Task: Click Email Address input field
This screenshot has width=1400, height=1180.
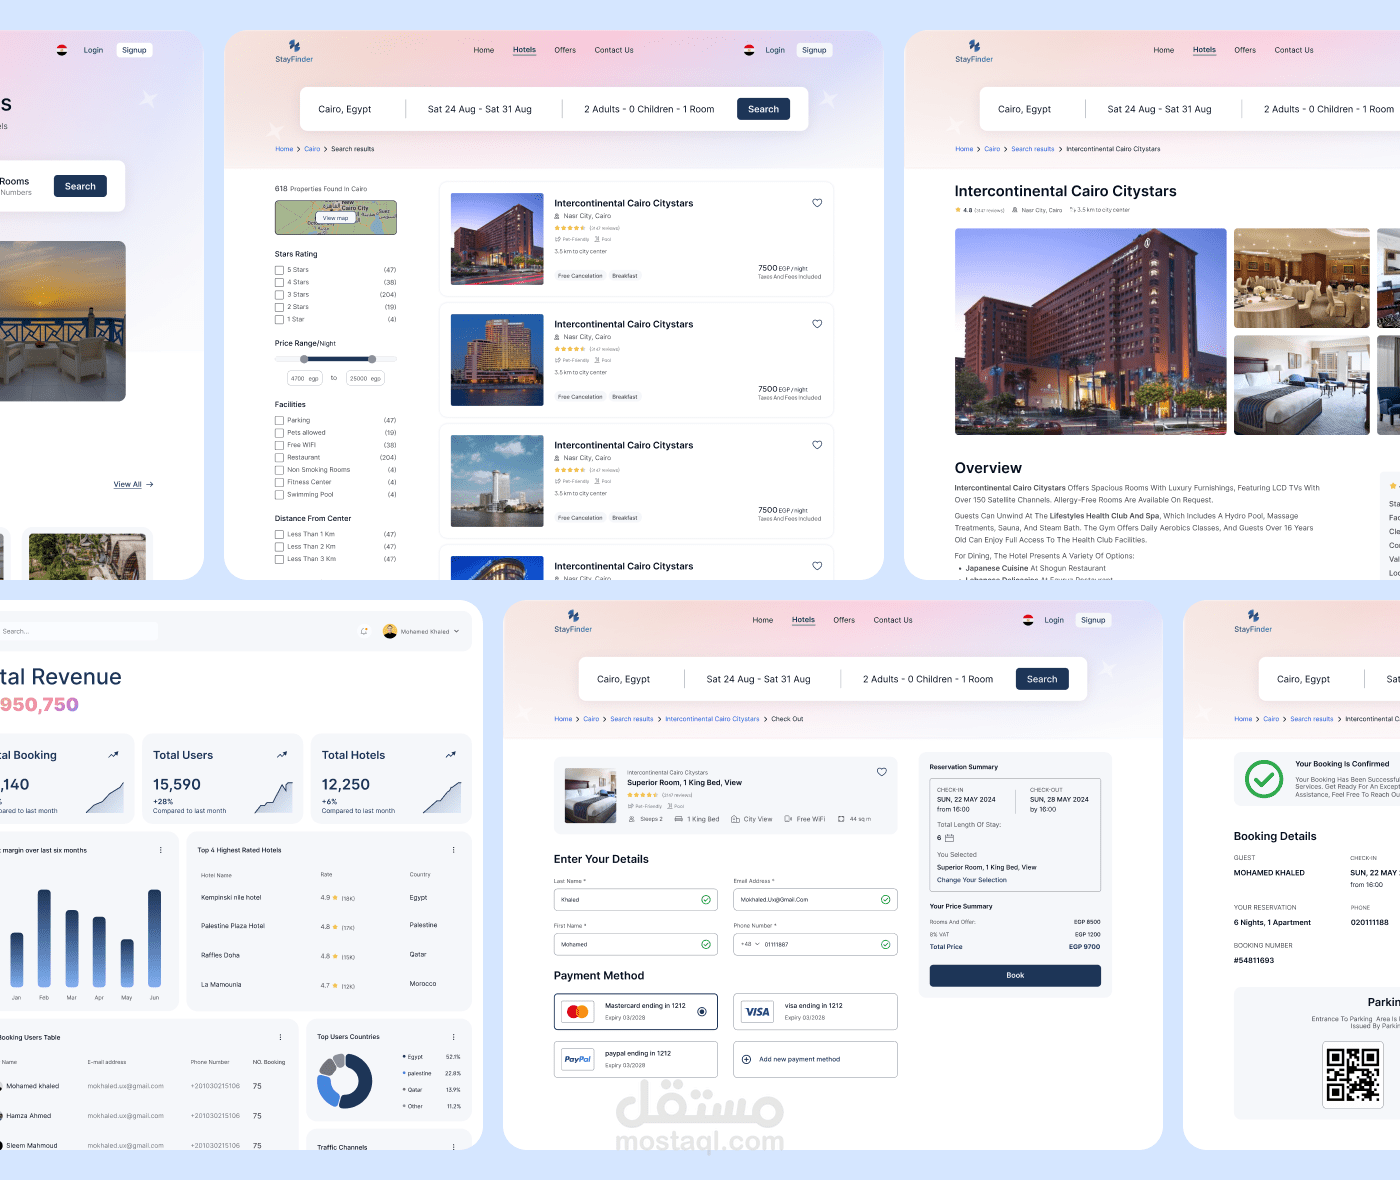Action: pyautogui.click(x=815, y=900)
